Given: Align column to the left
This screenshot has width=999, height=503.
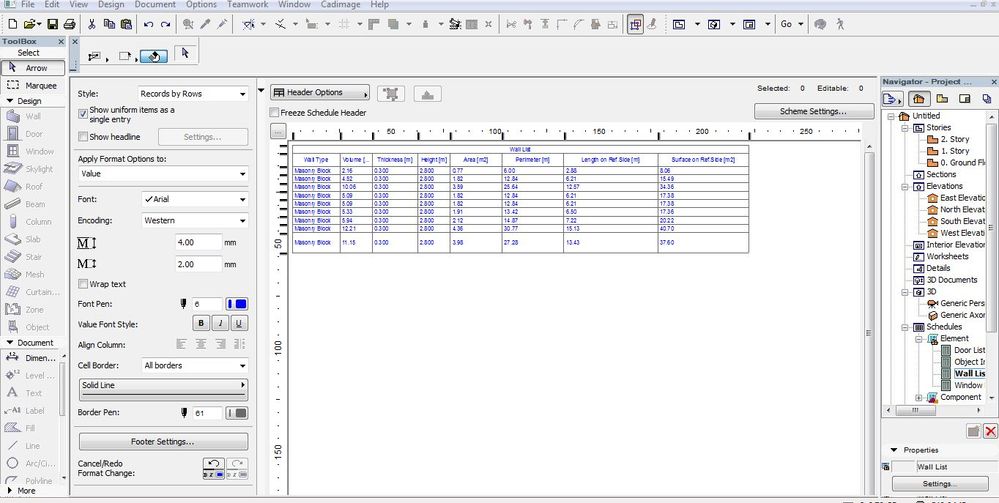Looking at the screenshot, I should (x=182, y=344).
